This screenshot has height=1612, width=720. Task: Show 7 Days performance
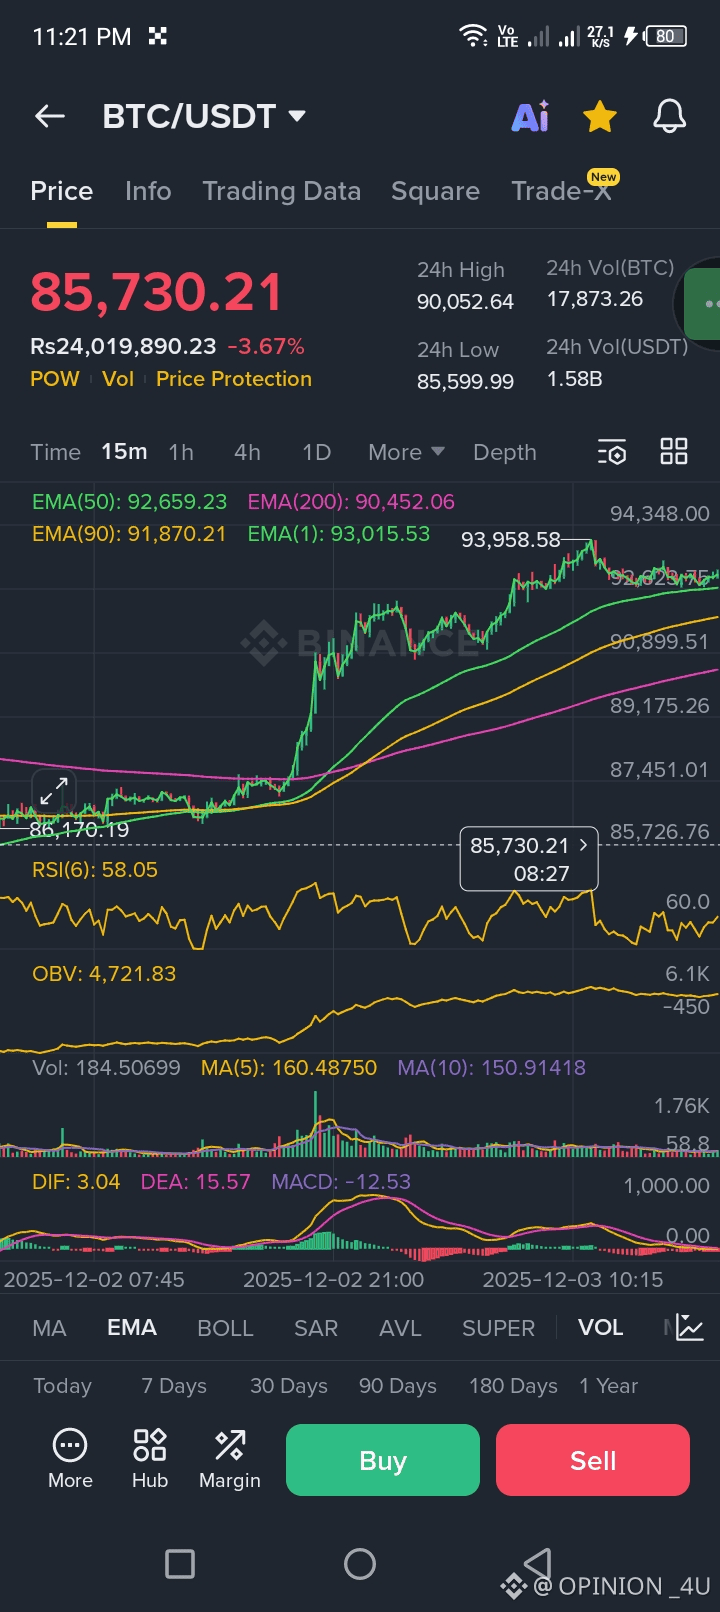pyautogui.click(x=174, y=1386)
